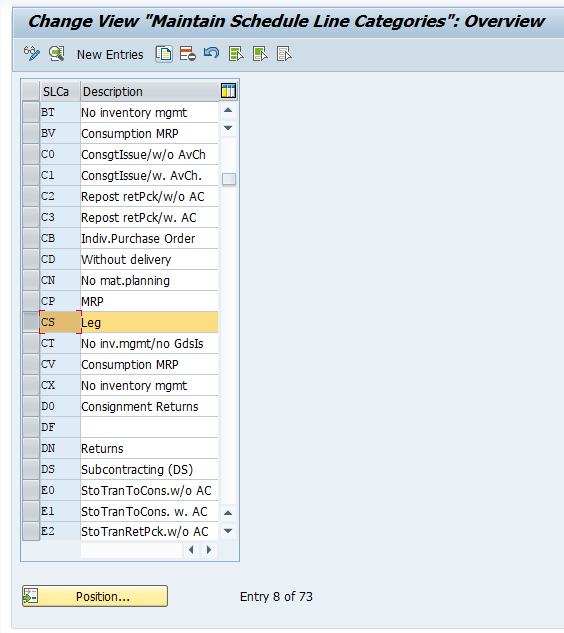
Task: Click the CT category code cell
Action: (x=60, y=343)
